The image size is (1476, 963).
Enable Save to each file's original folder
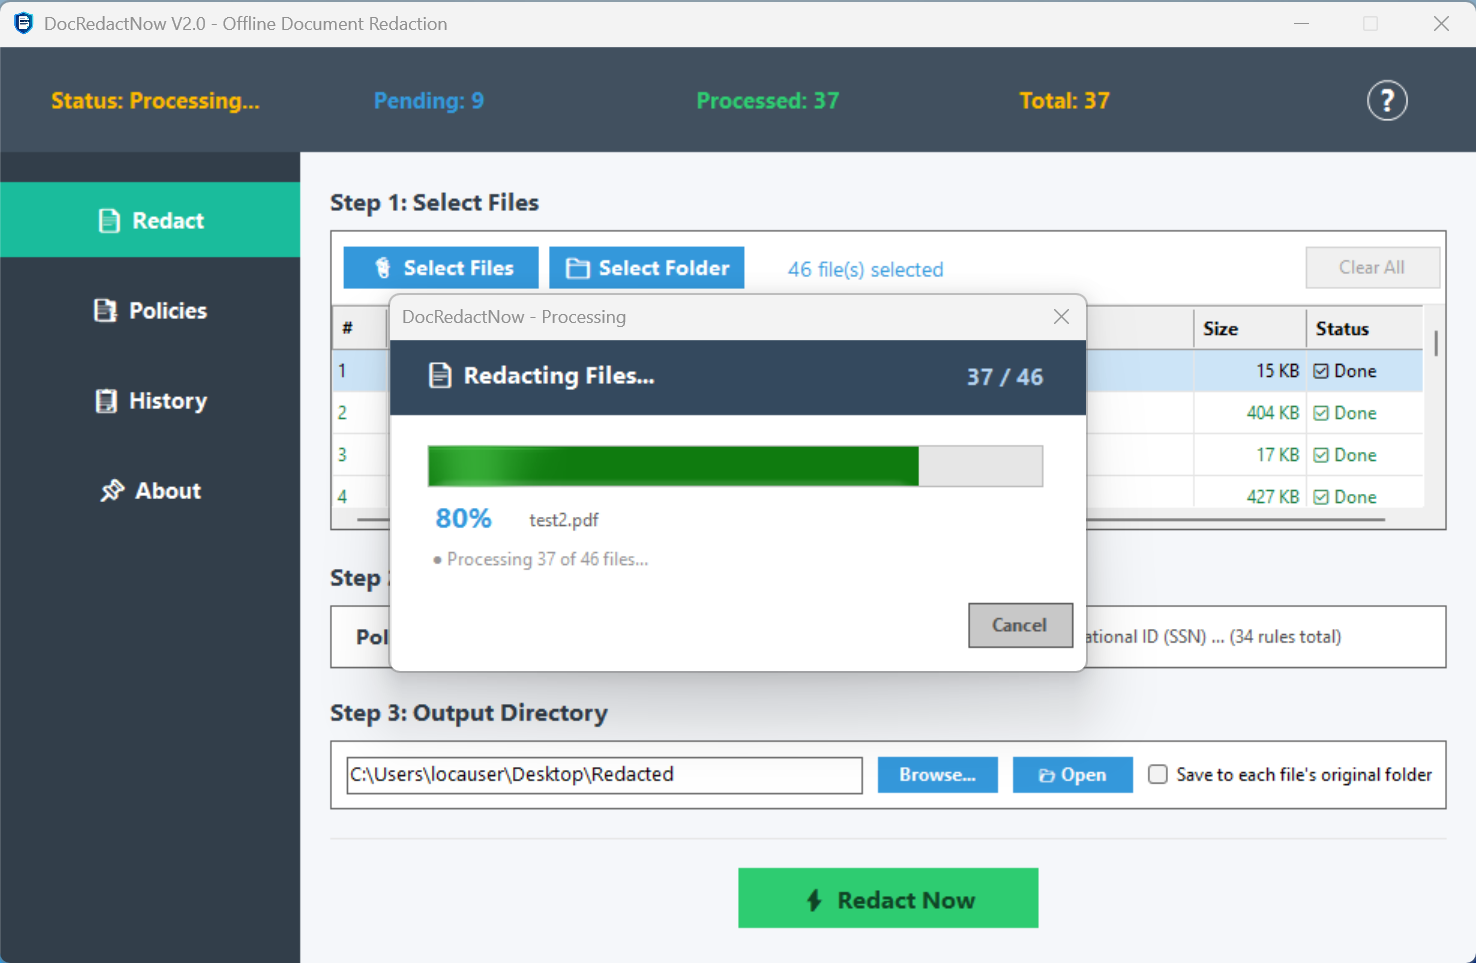tap(1158, 774)
